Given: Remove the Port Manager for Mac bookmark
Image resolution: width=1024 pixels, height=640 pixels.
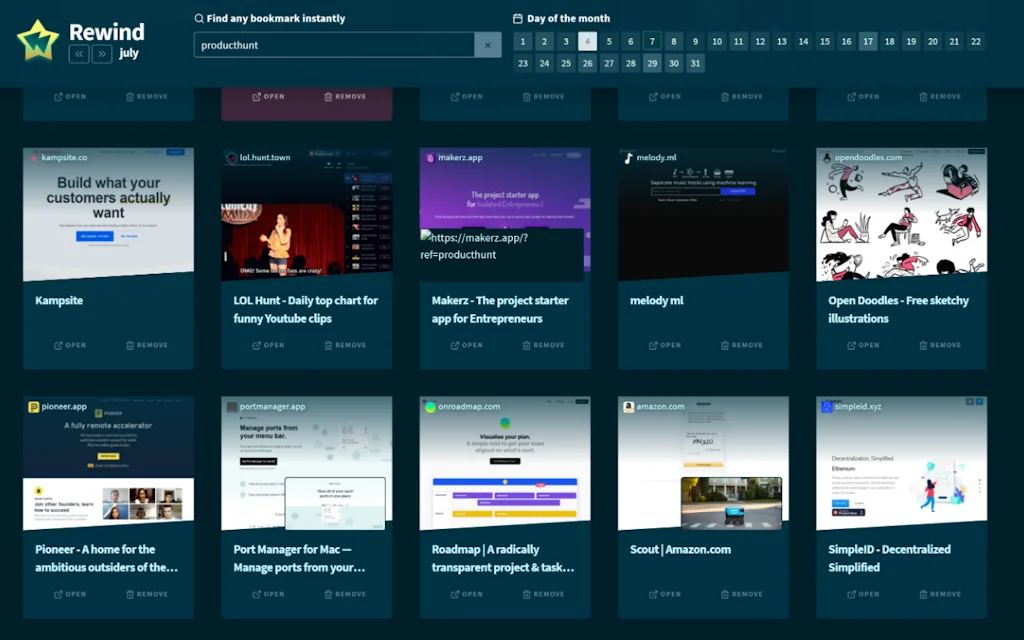Looking at the screenshot, I should point(345,594).
